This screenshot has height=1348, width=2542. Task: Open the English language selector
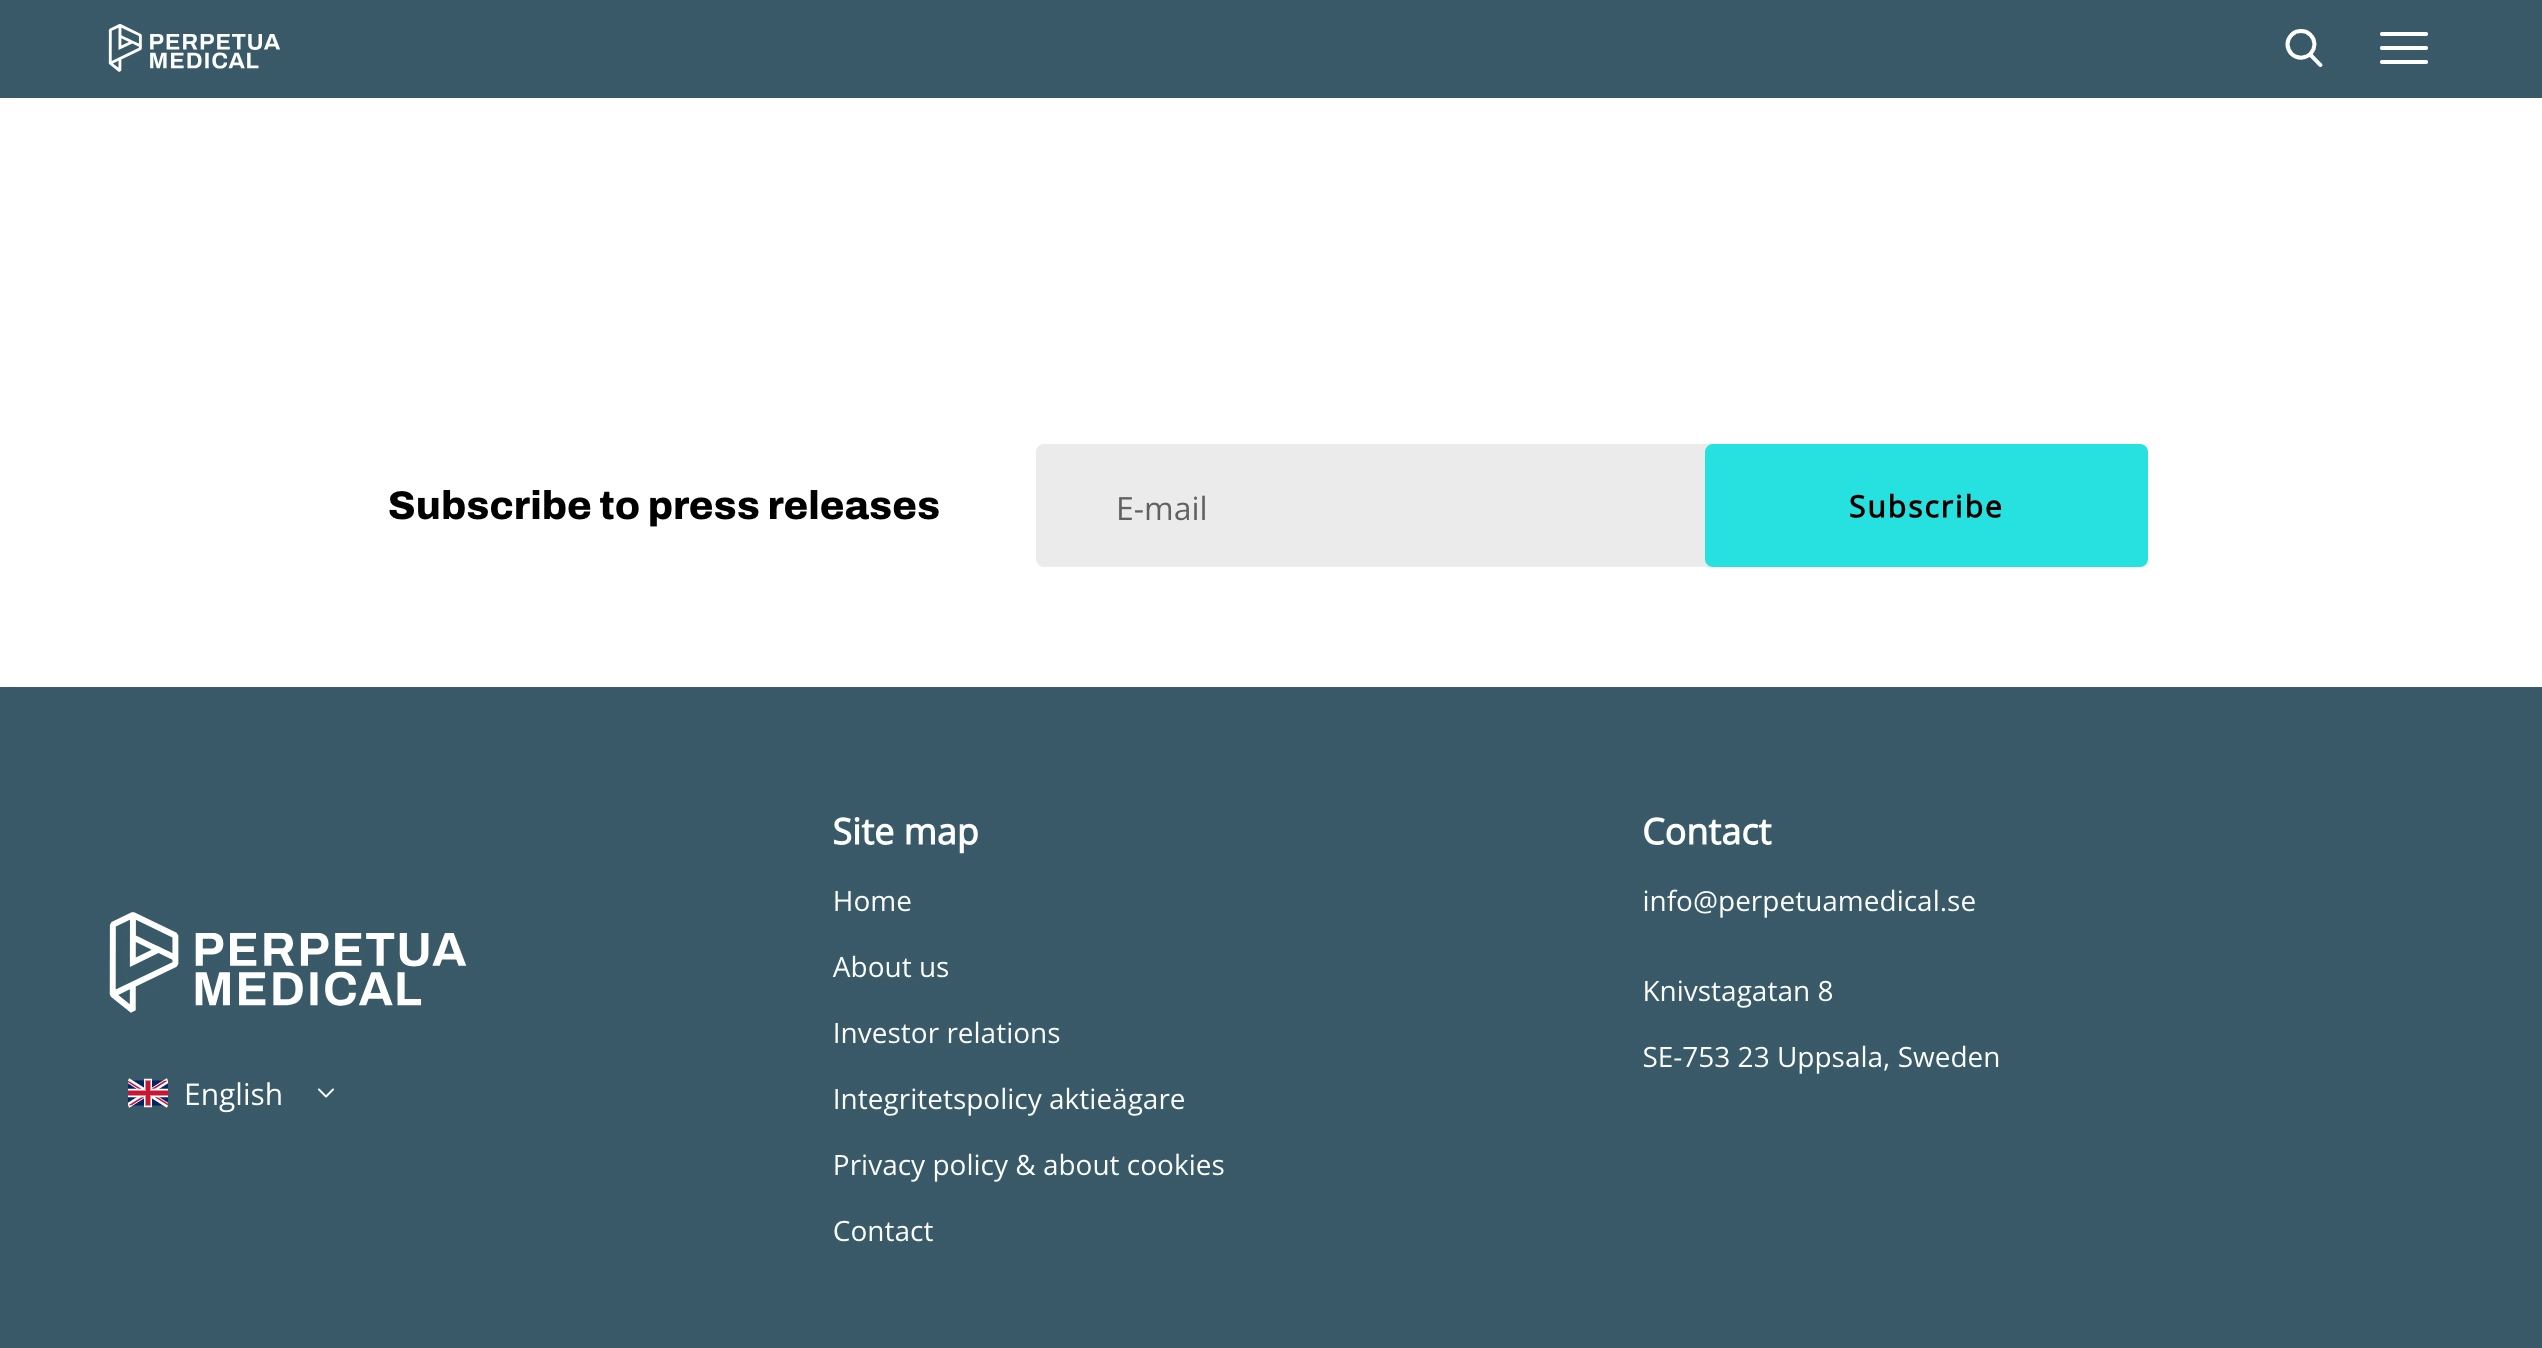click(x=233, y=1094)
